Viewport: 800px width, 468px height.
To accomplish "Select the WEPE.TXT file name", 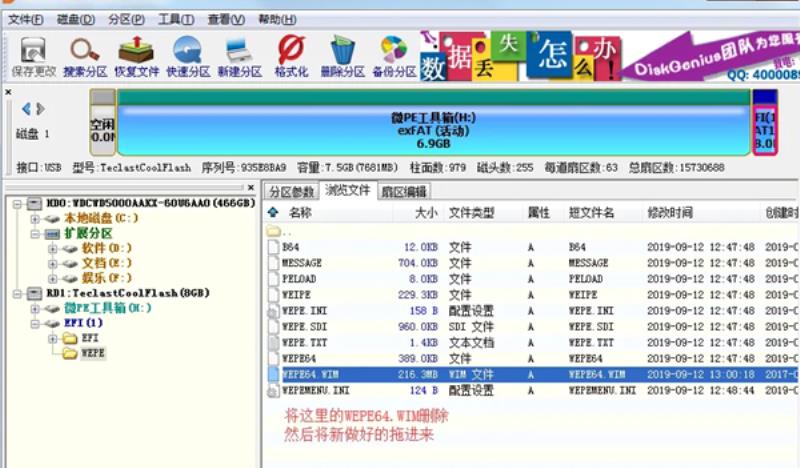I will coord(304,342).
